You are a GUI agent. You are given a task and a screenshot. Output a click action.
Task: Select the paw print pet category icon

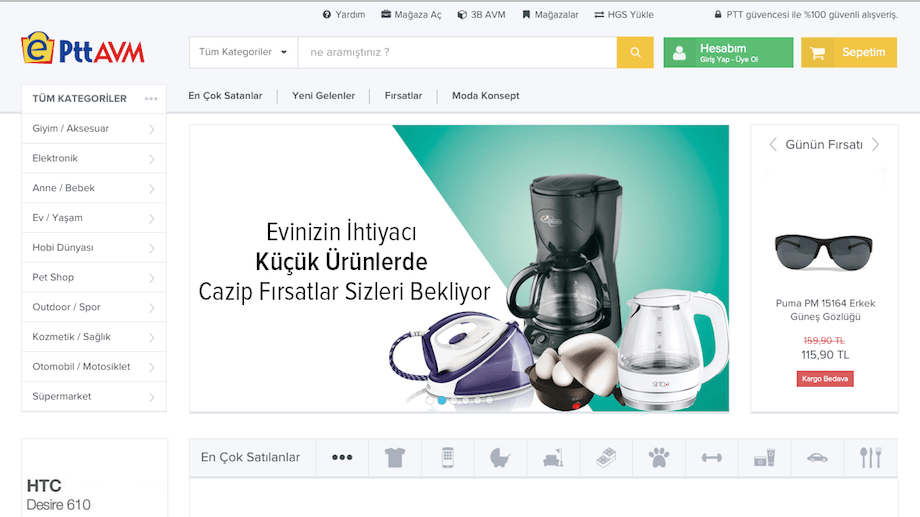658,457
